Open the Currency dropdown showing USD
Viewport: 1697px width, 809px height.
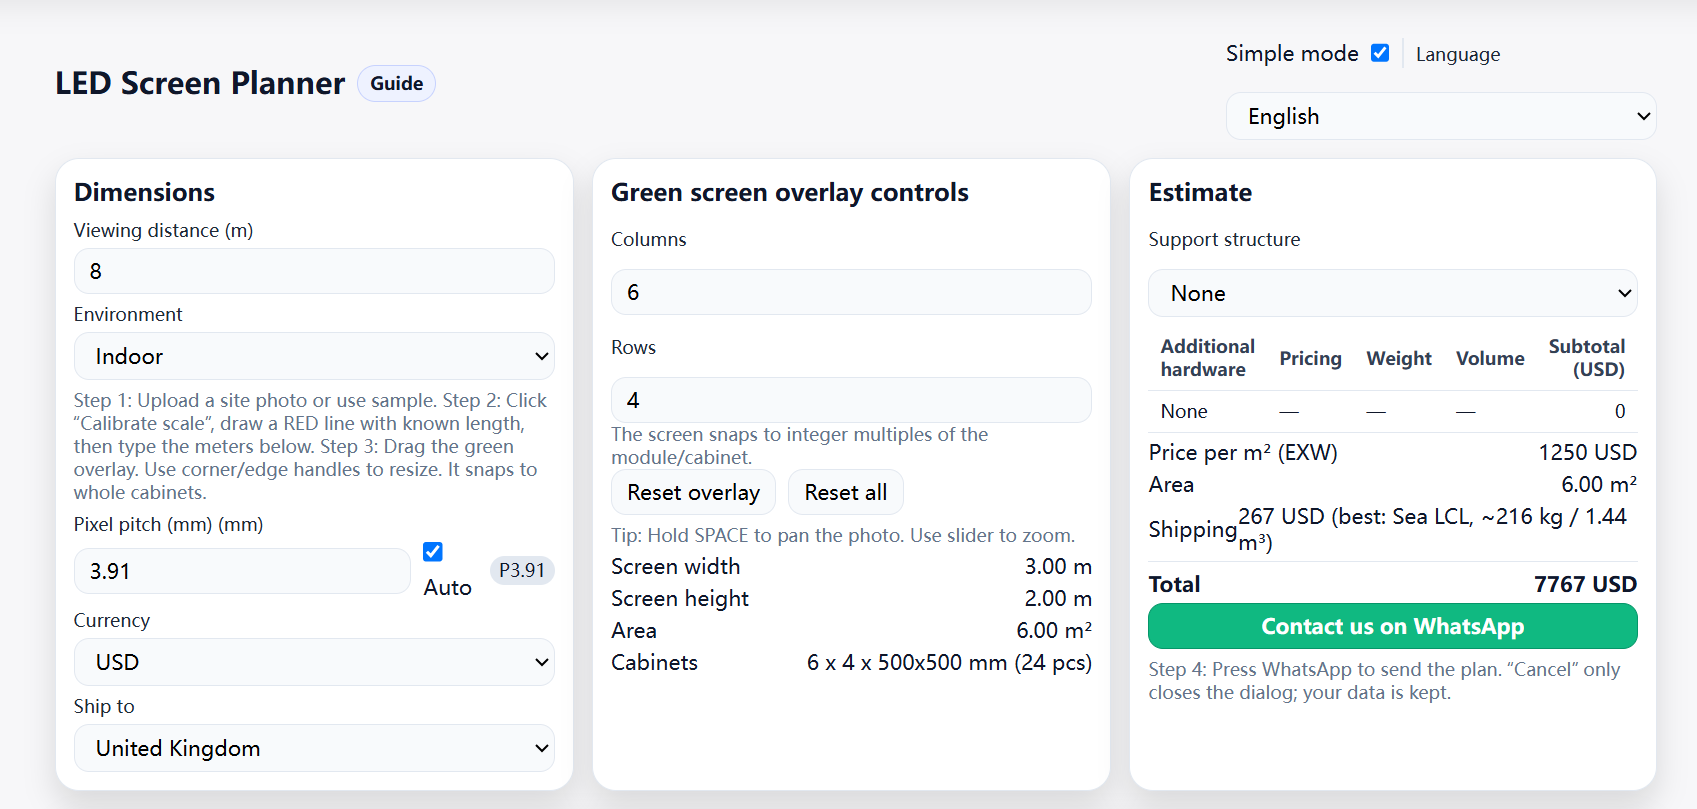tap(314, 662)
